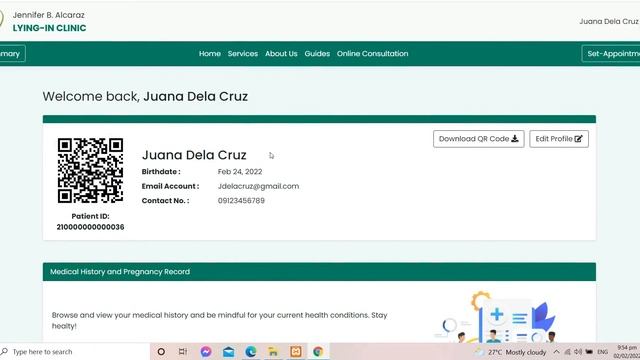Click the Set-Appointment button
640x360 pixels.
(611, 53)
